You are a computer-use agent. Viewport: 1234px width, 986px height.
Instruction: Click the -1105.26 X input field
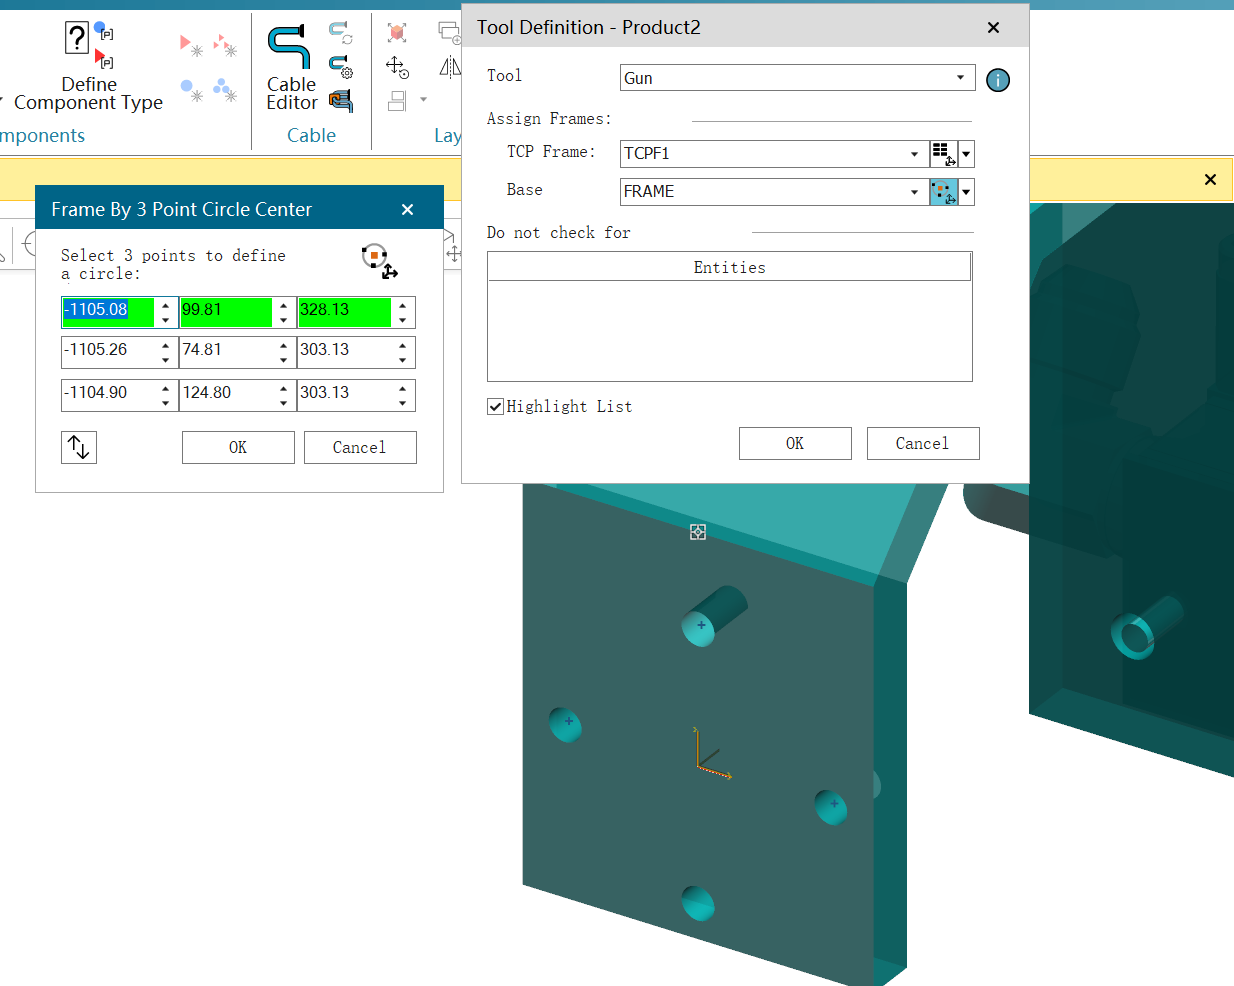click(108, 352)
